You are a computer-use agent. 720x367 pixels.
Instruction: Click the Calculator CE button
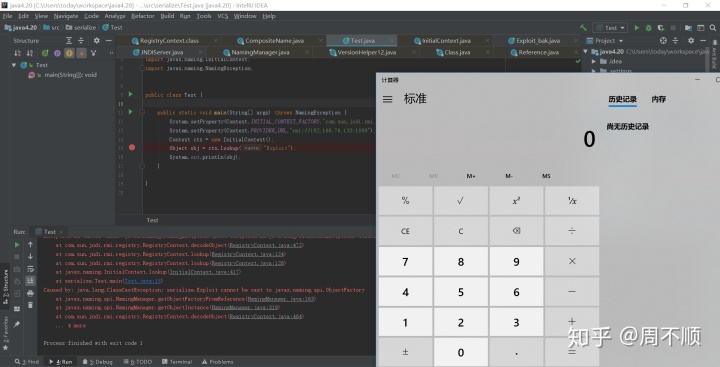coord(405,231)
